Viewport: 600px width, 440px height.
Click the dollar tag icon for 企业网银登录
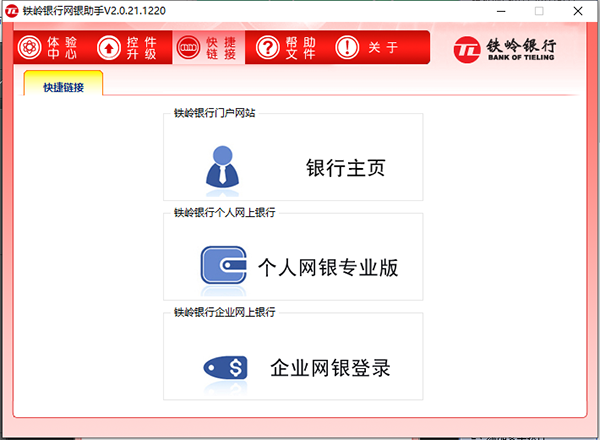tap(225, 367)
